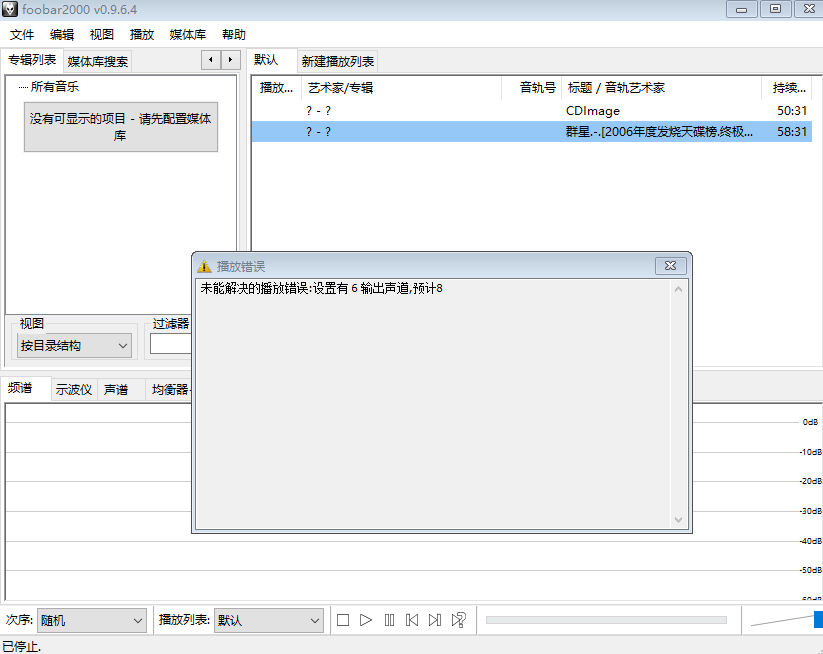Sort by the 播放... column header
The image size is (823, 654).
[x=276, y=88]
